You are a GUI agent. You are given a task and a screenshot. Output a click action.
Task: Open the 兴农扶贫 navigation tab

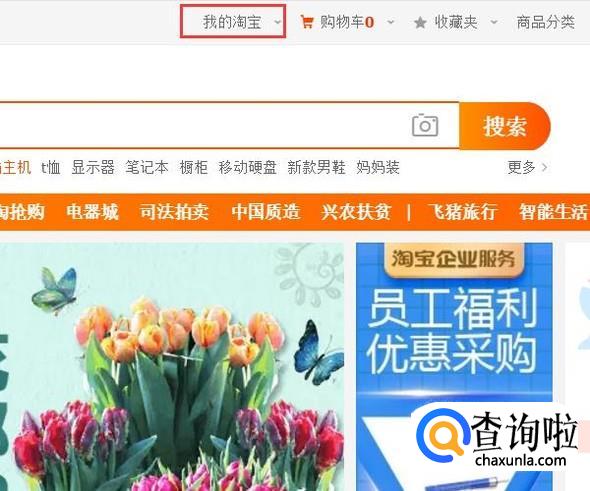[x=356, y=211]
